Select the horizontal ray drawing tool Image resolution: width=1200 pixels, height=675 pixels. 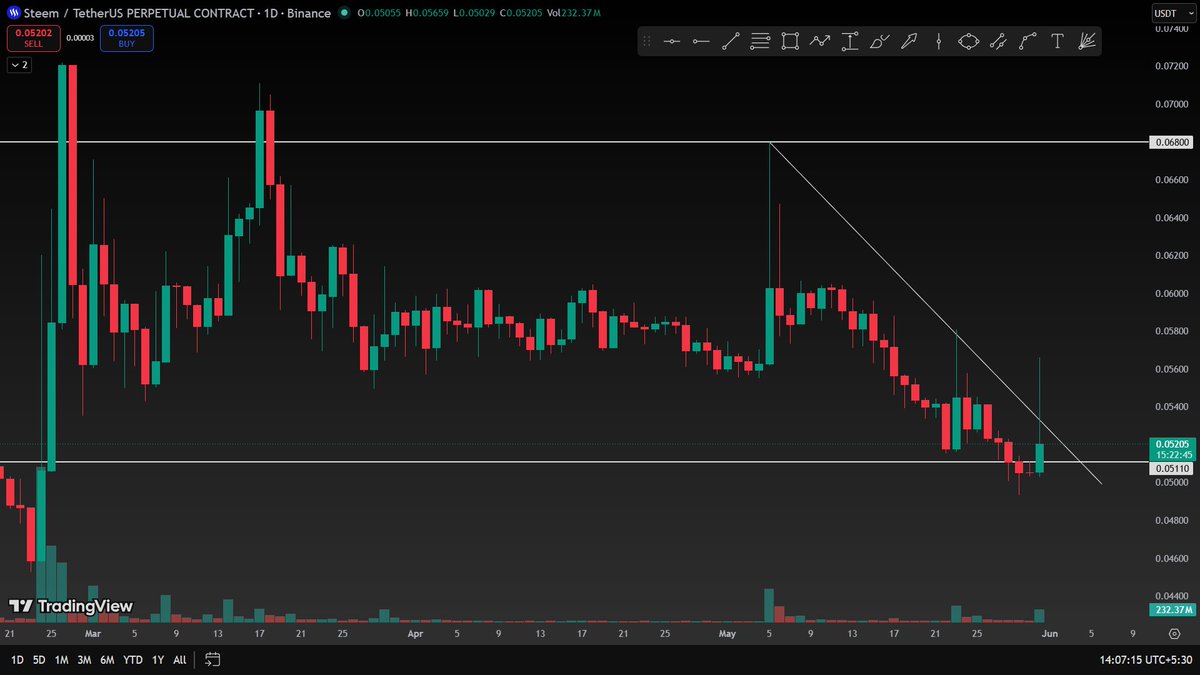[x=701, y=41]
